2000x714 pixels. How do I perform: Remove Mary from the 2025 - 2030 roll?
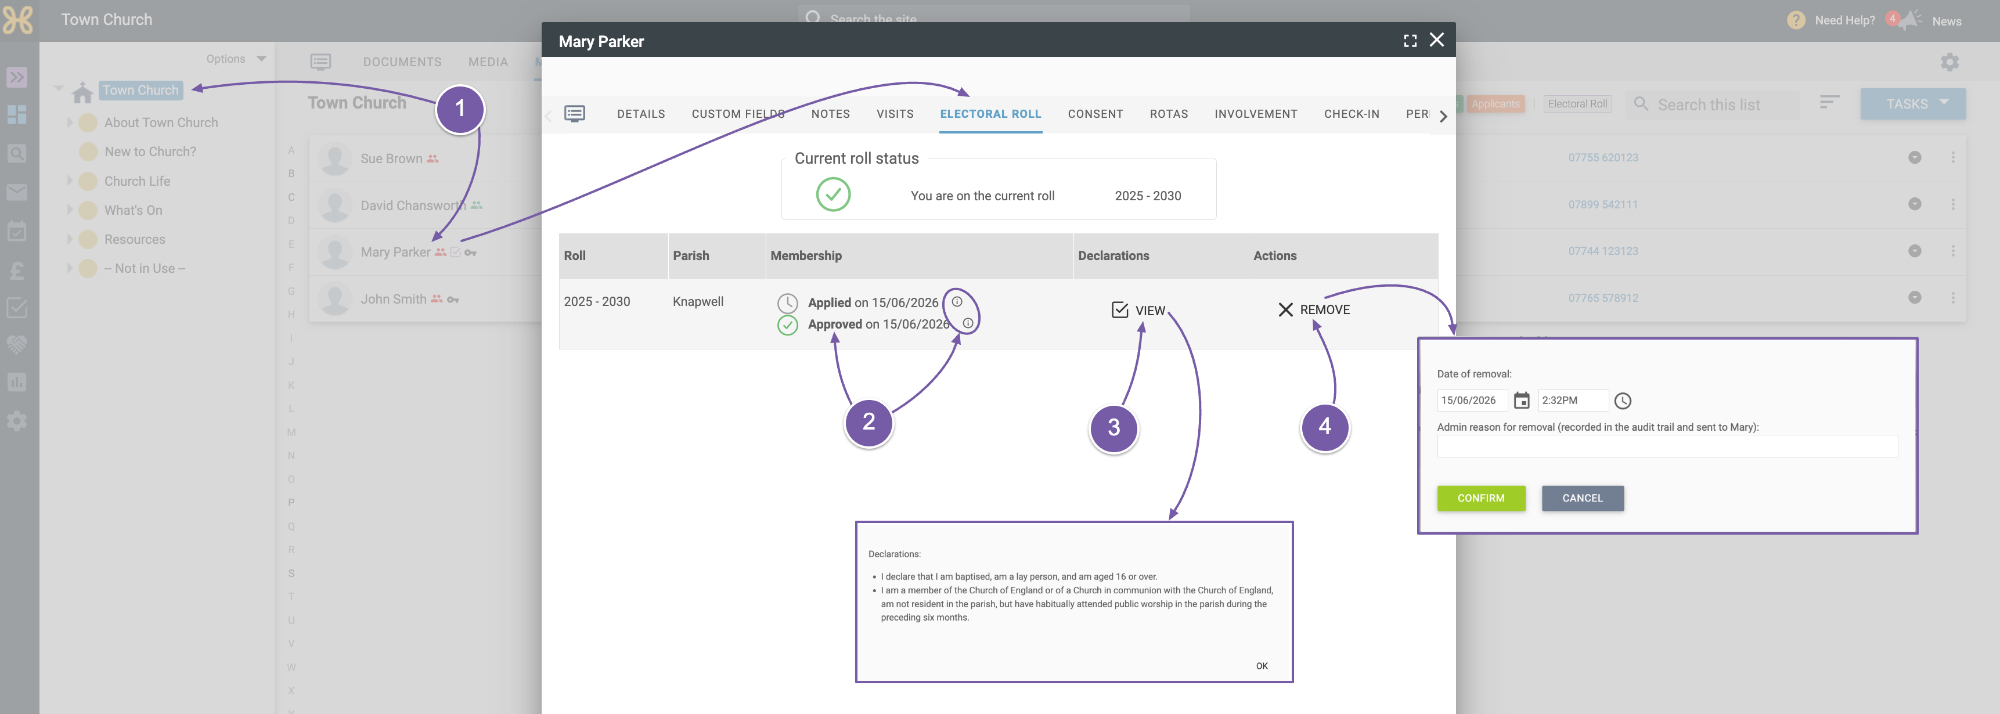1313,310
